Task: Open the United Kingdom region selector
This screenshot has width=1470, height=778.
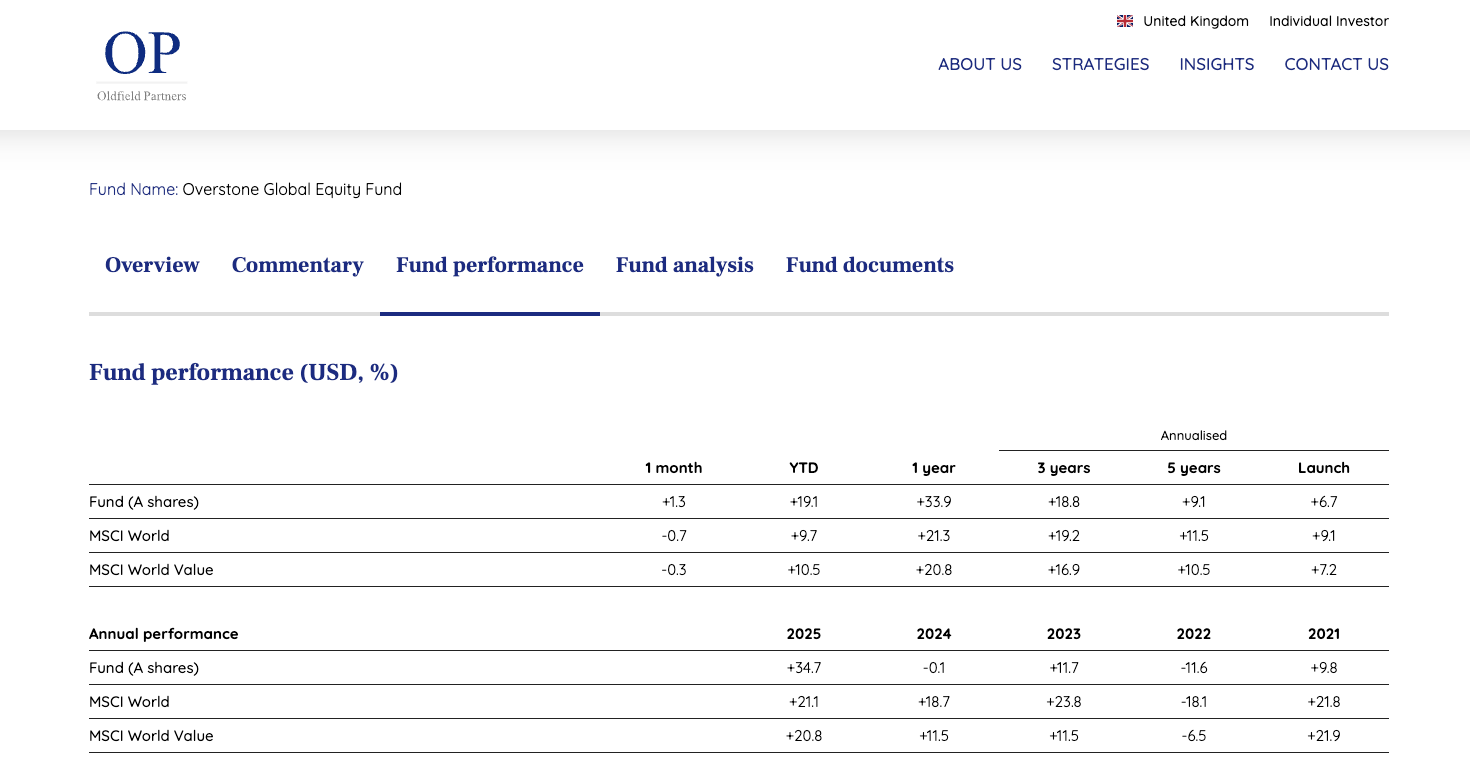Action: (x=1196, y=21)
